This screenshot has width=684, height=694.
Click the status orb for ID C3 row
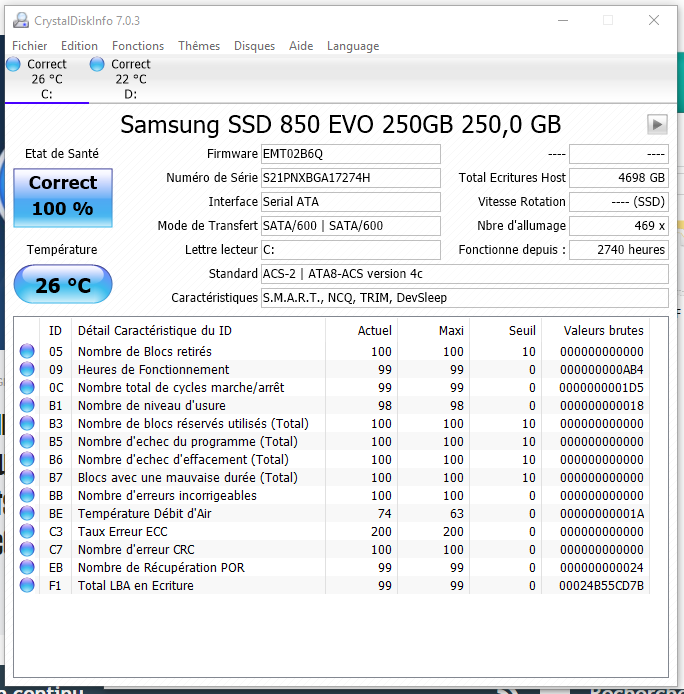(x=27, y=531)
